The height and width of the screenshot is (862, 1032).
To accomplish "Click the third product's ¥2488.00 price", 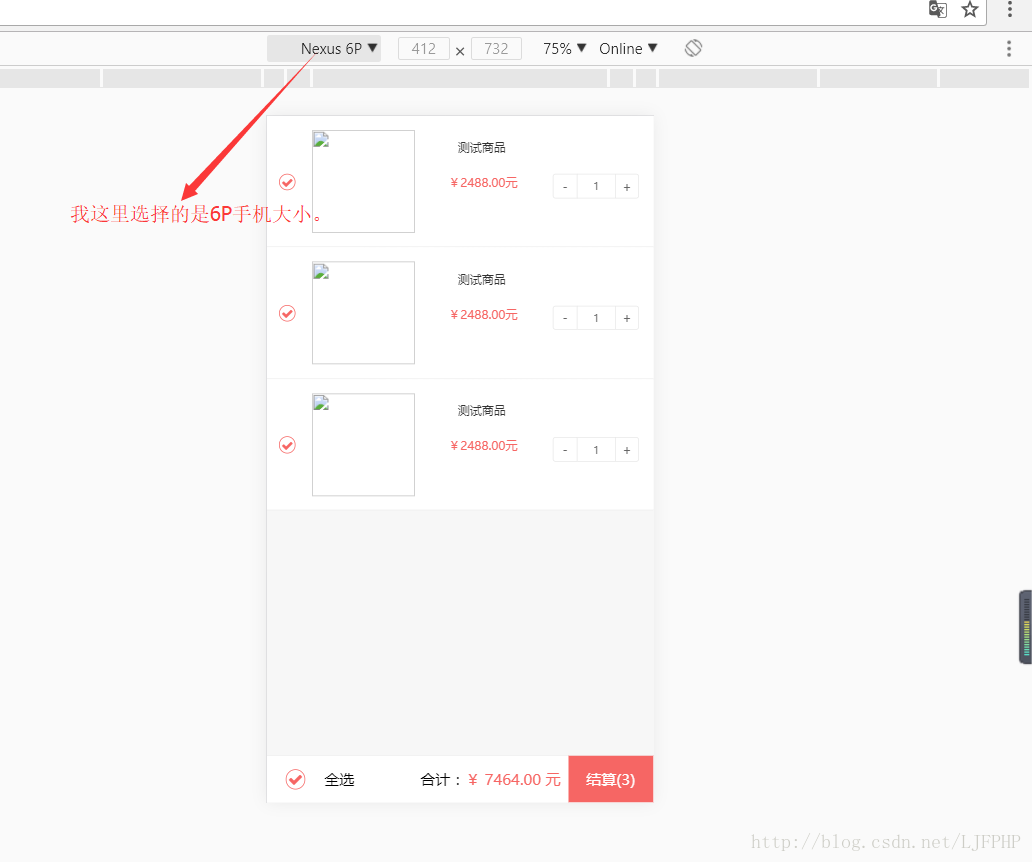I will pyautogui.click(x=484, y=446).
